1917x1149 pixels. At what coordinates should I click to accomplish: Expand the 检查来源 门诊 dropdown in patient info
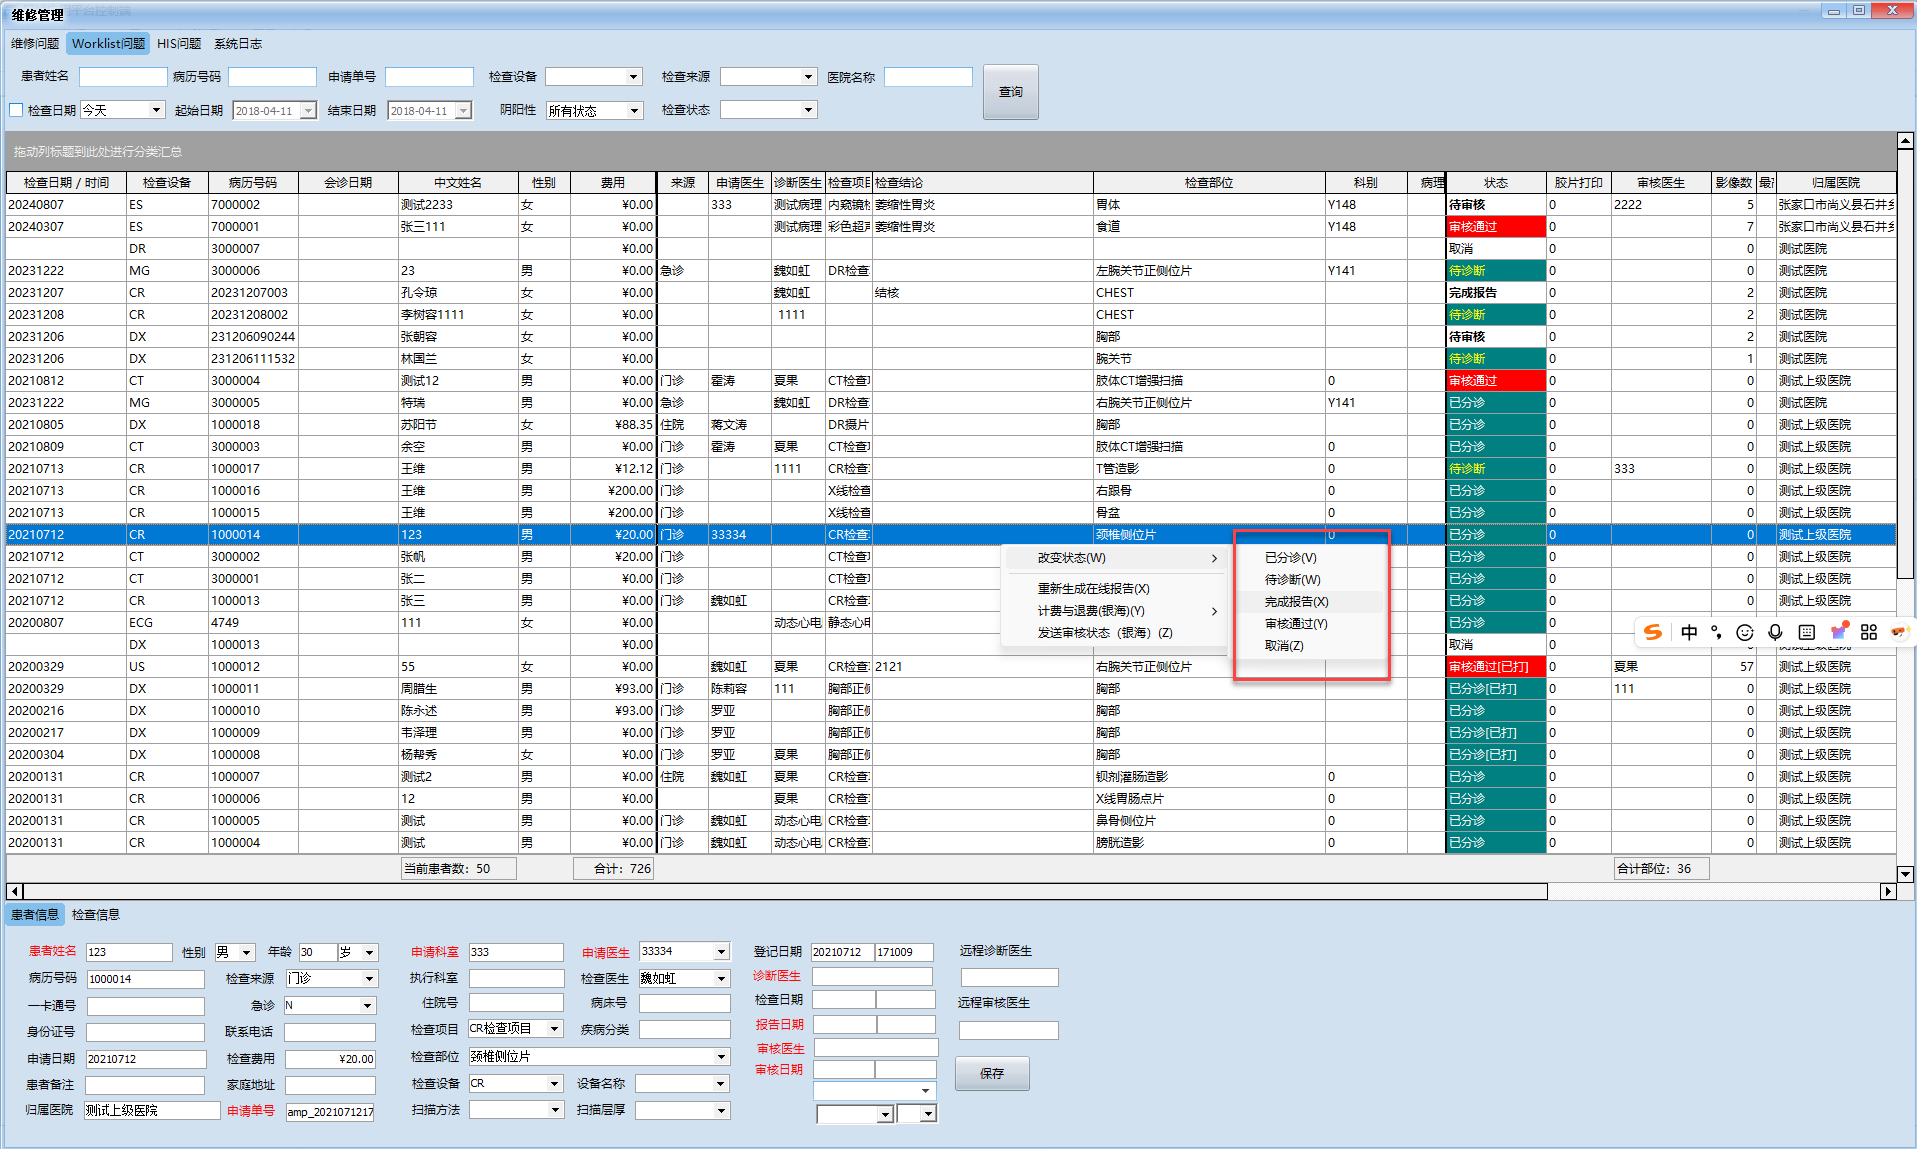369,979
